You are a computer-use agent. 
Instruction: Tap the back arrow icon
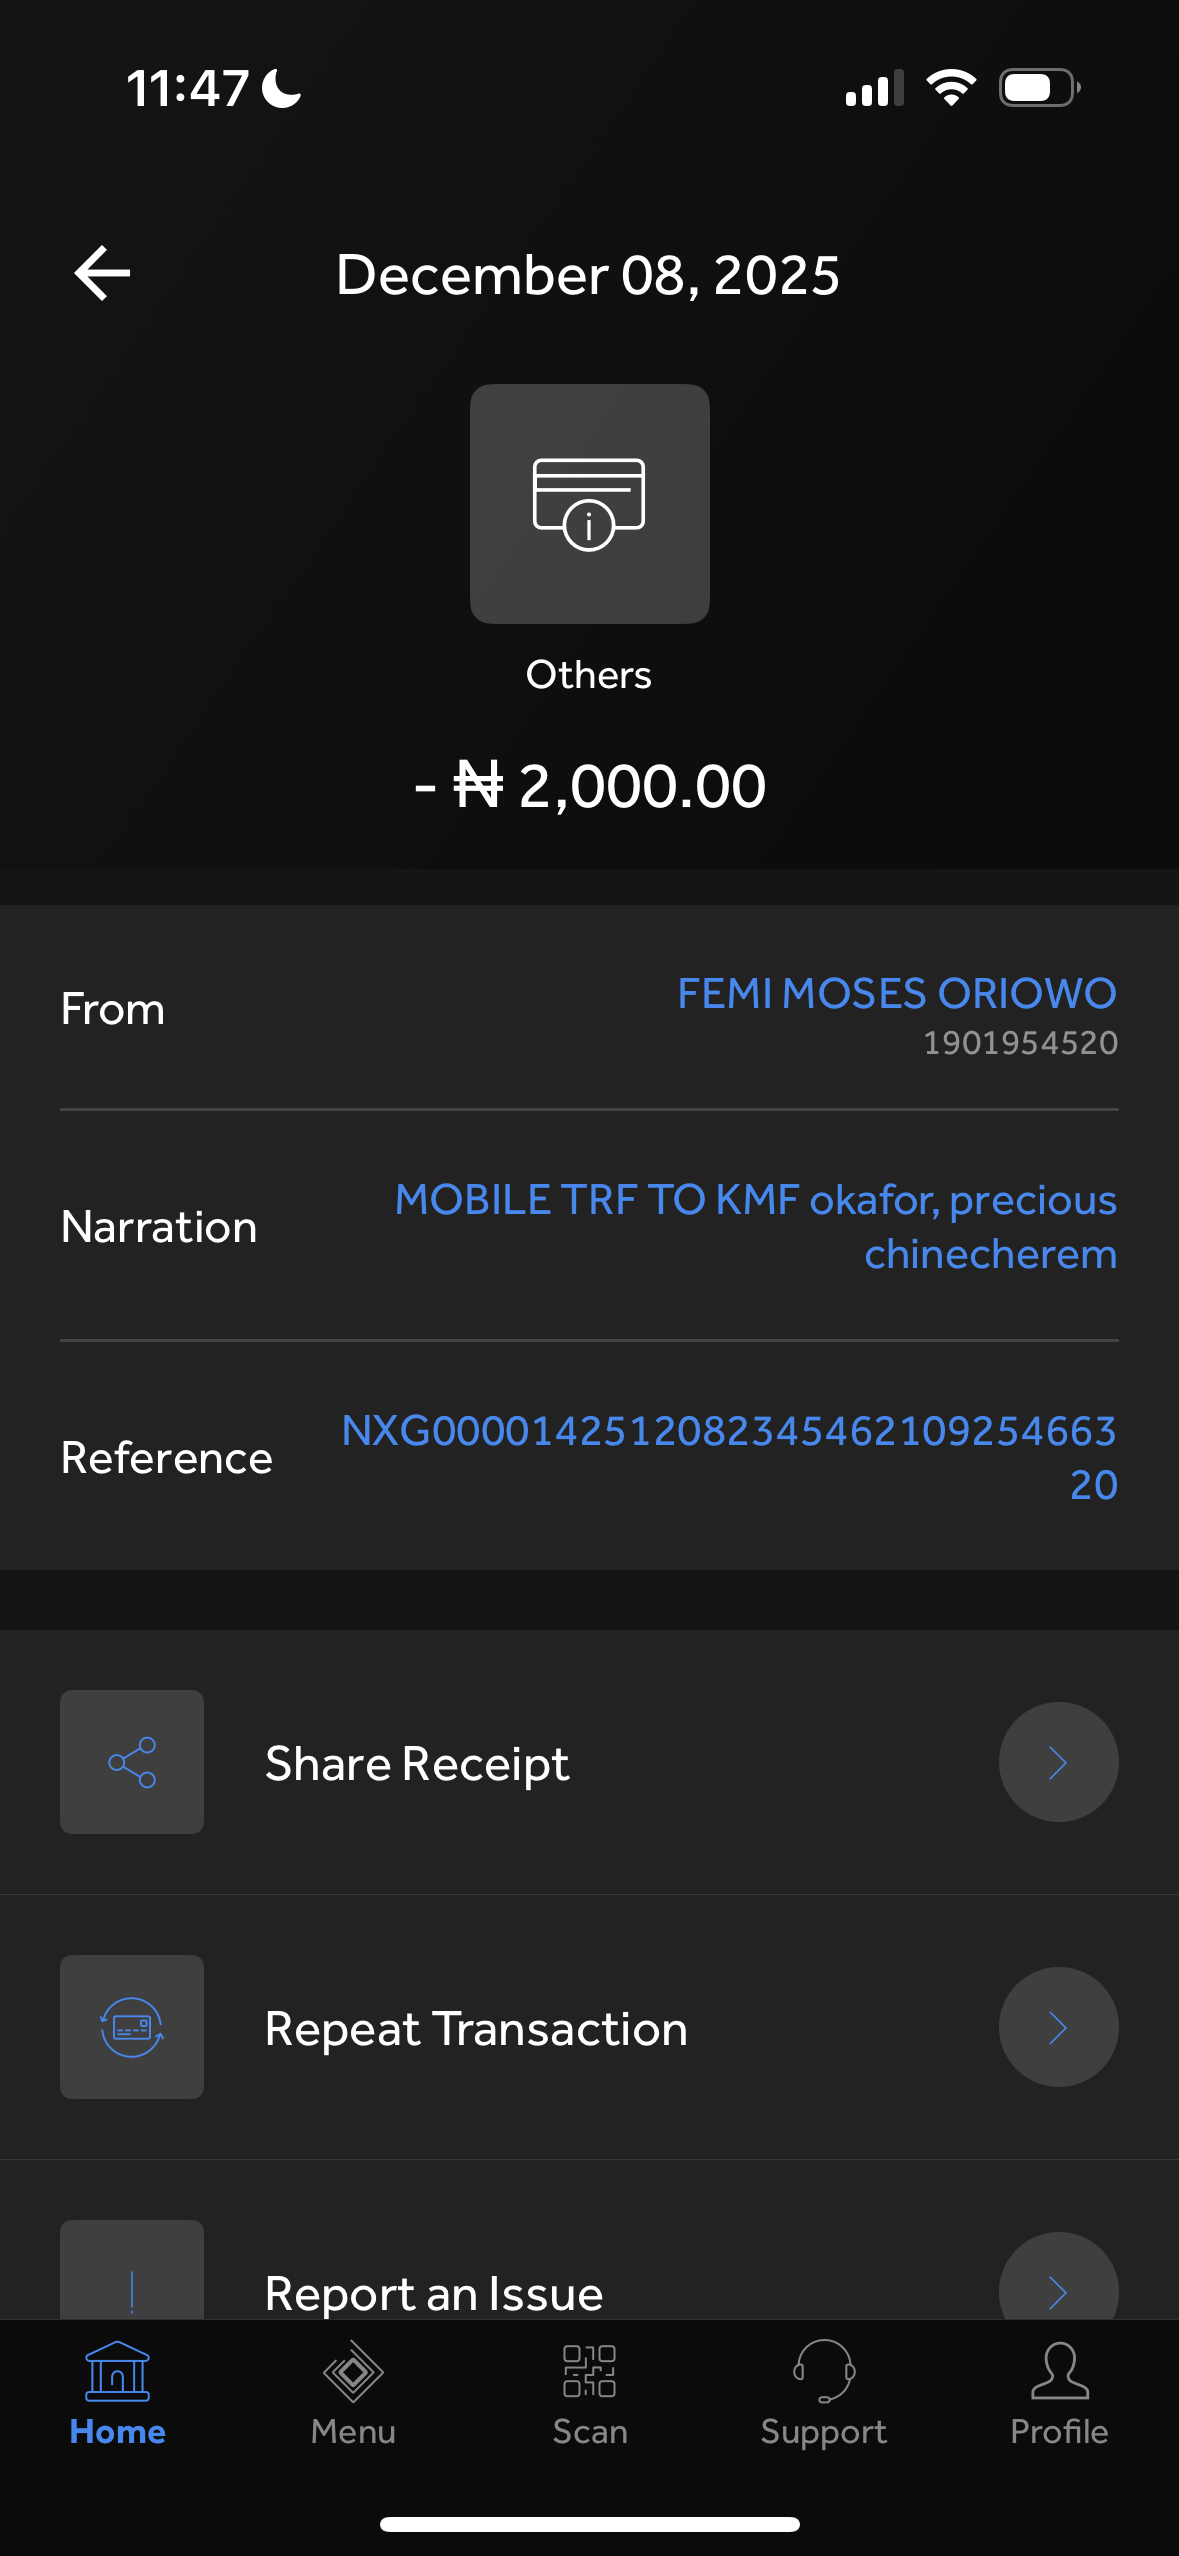click(x=102, y=273)
